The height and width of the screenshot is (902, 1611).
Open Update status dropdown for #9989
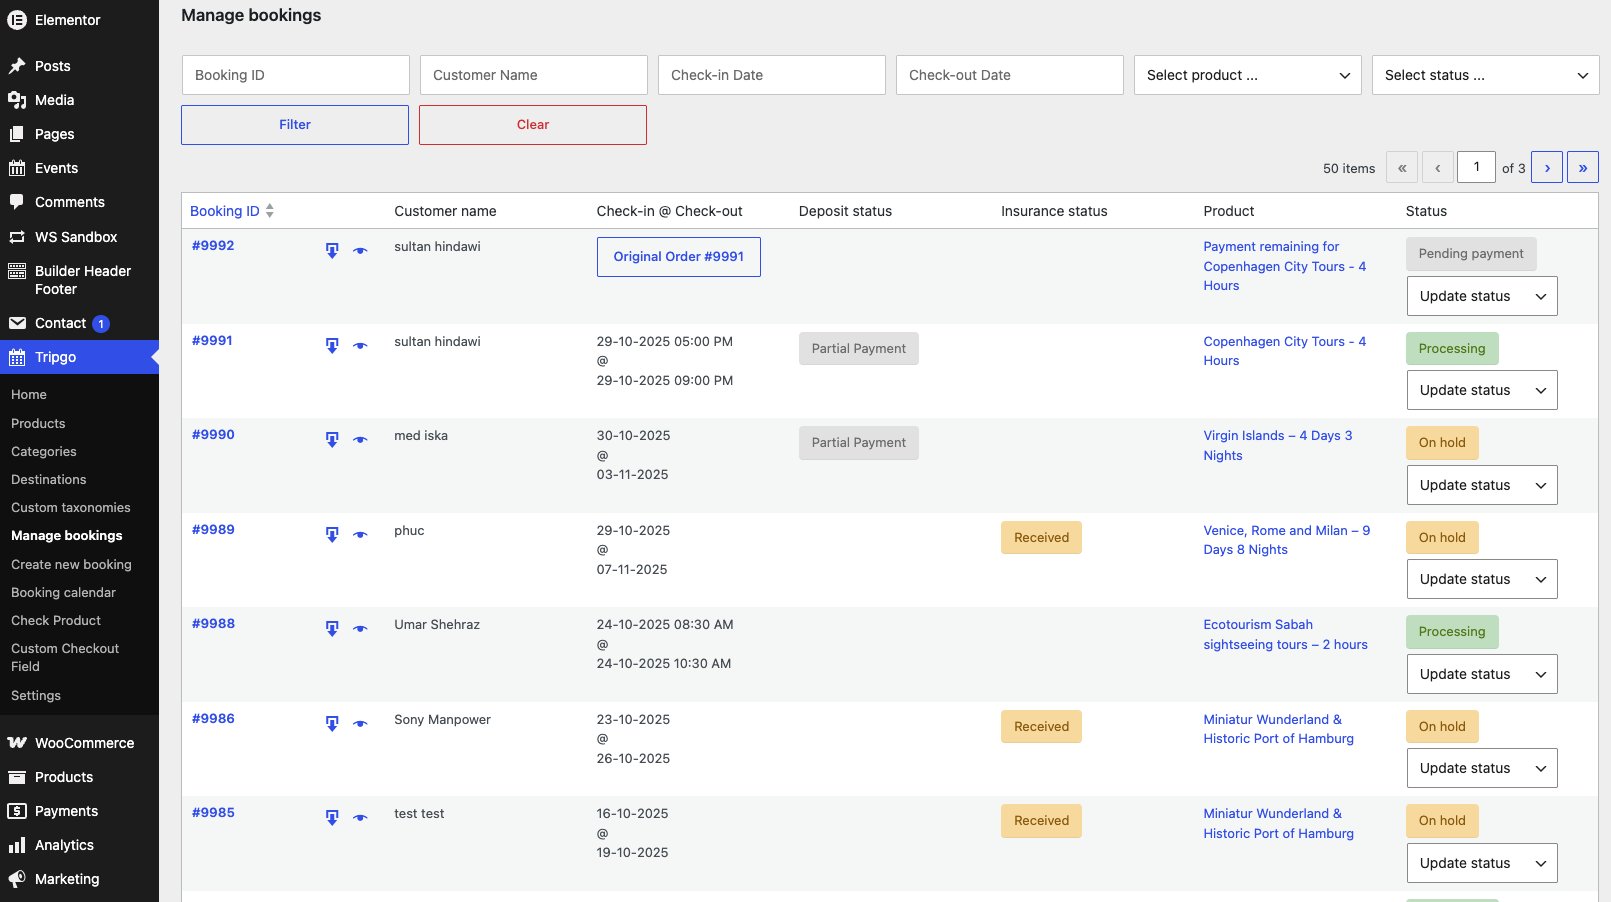[x=1482, y=579]
